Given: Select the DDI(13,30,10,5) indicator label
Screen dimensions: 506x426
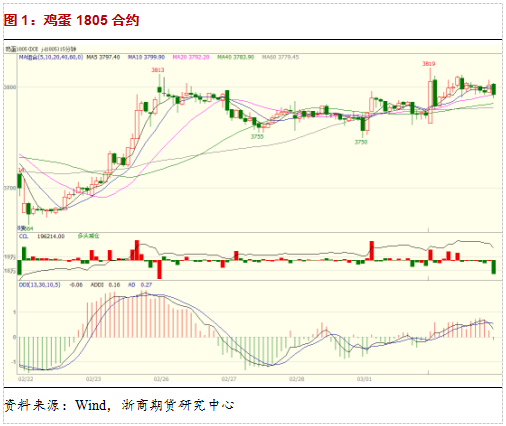Looking at the screenshot, I should point(40,285).
